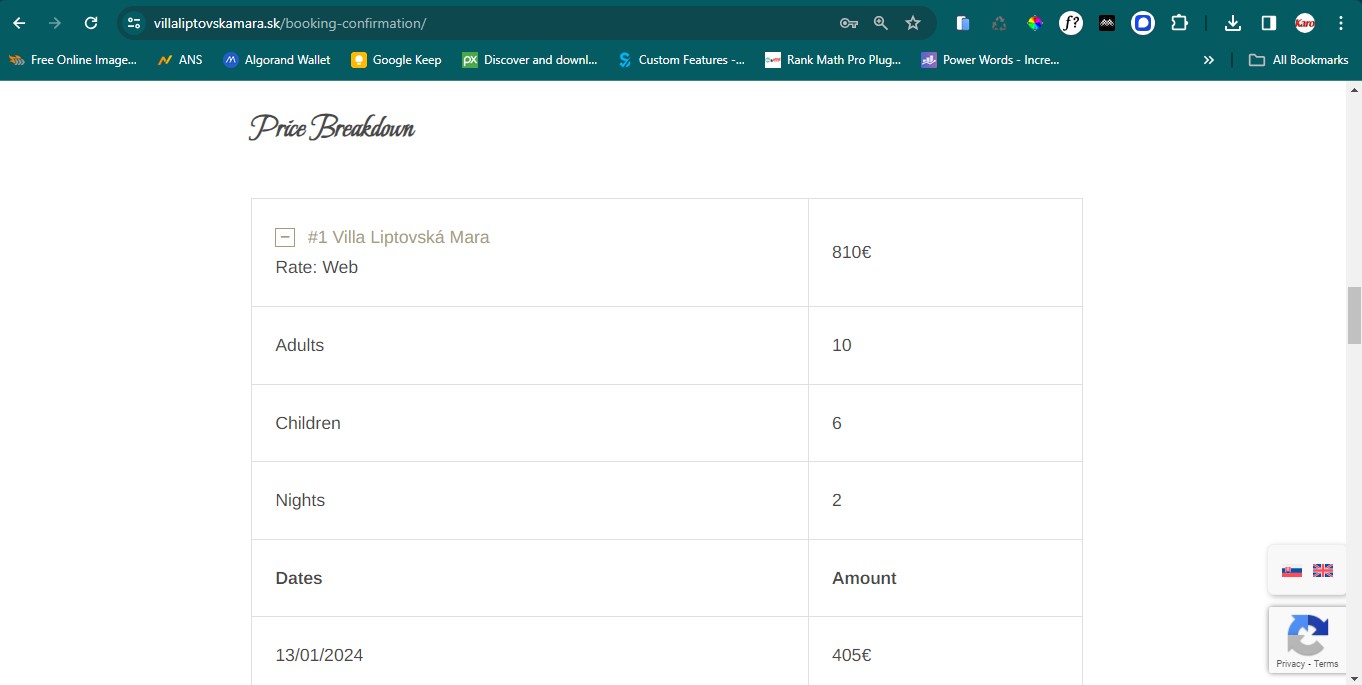Bookmark this page with the star icon
The width and height of the screenshot is (1362, 685).
(912, 23)
